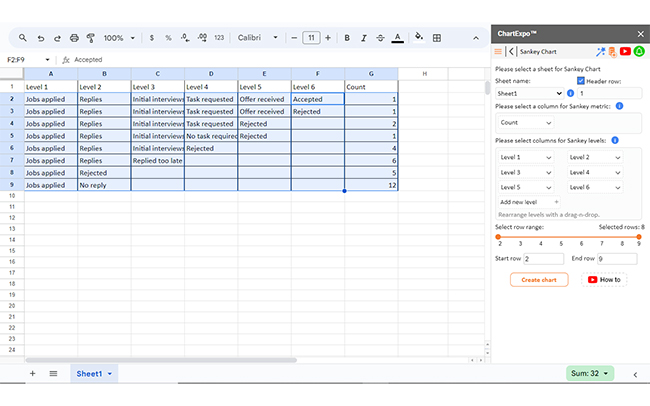The image size is (650, 406).
Task: Select cell containing 'No reply'
Action: click(x=104, y=185)
